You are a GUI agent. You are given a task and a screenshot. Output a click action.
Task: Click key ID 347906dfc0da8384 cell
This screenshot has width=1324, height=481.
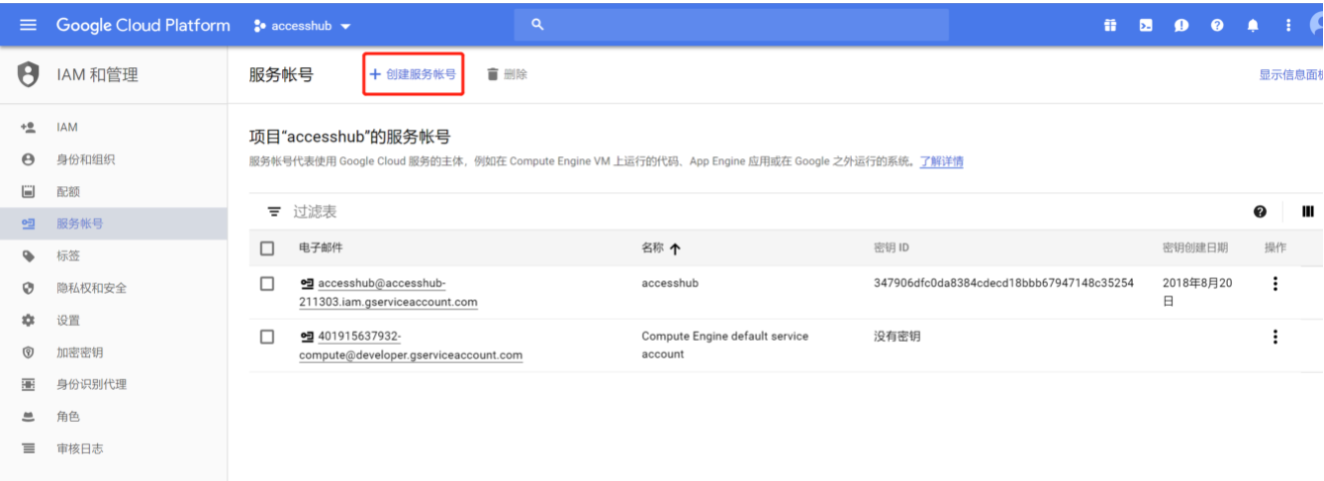[x=1004, y=283]
